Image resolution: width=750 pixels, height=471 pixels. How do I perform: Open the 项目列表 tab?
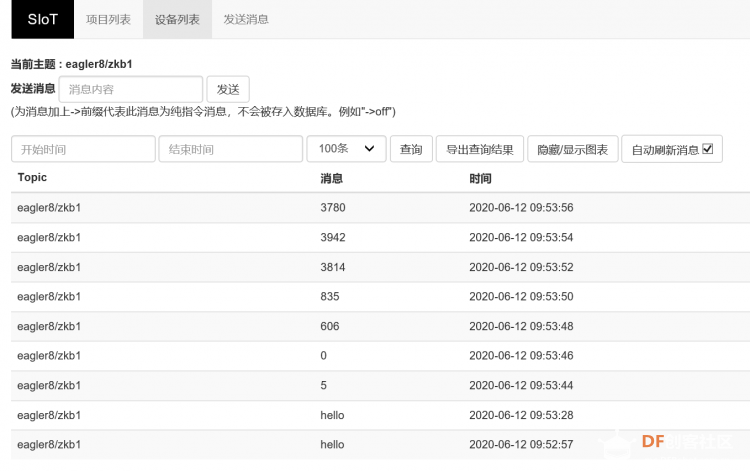(x=109, y=19)
